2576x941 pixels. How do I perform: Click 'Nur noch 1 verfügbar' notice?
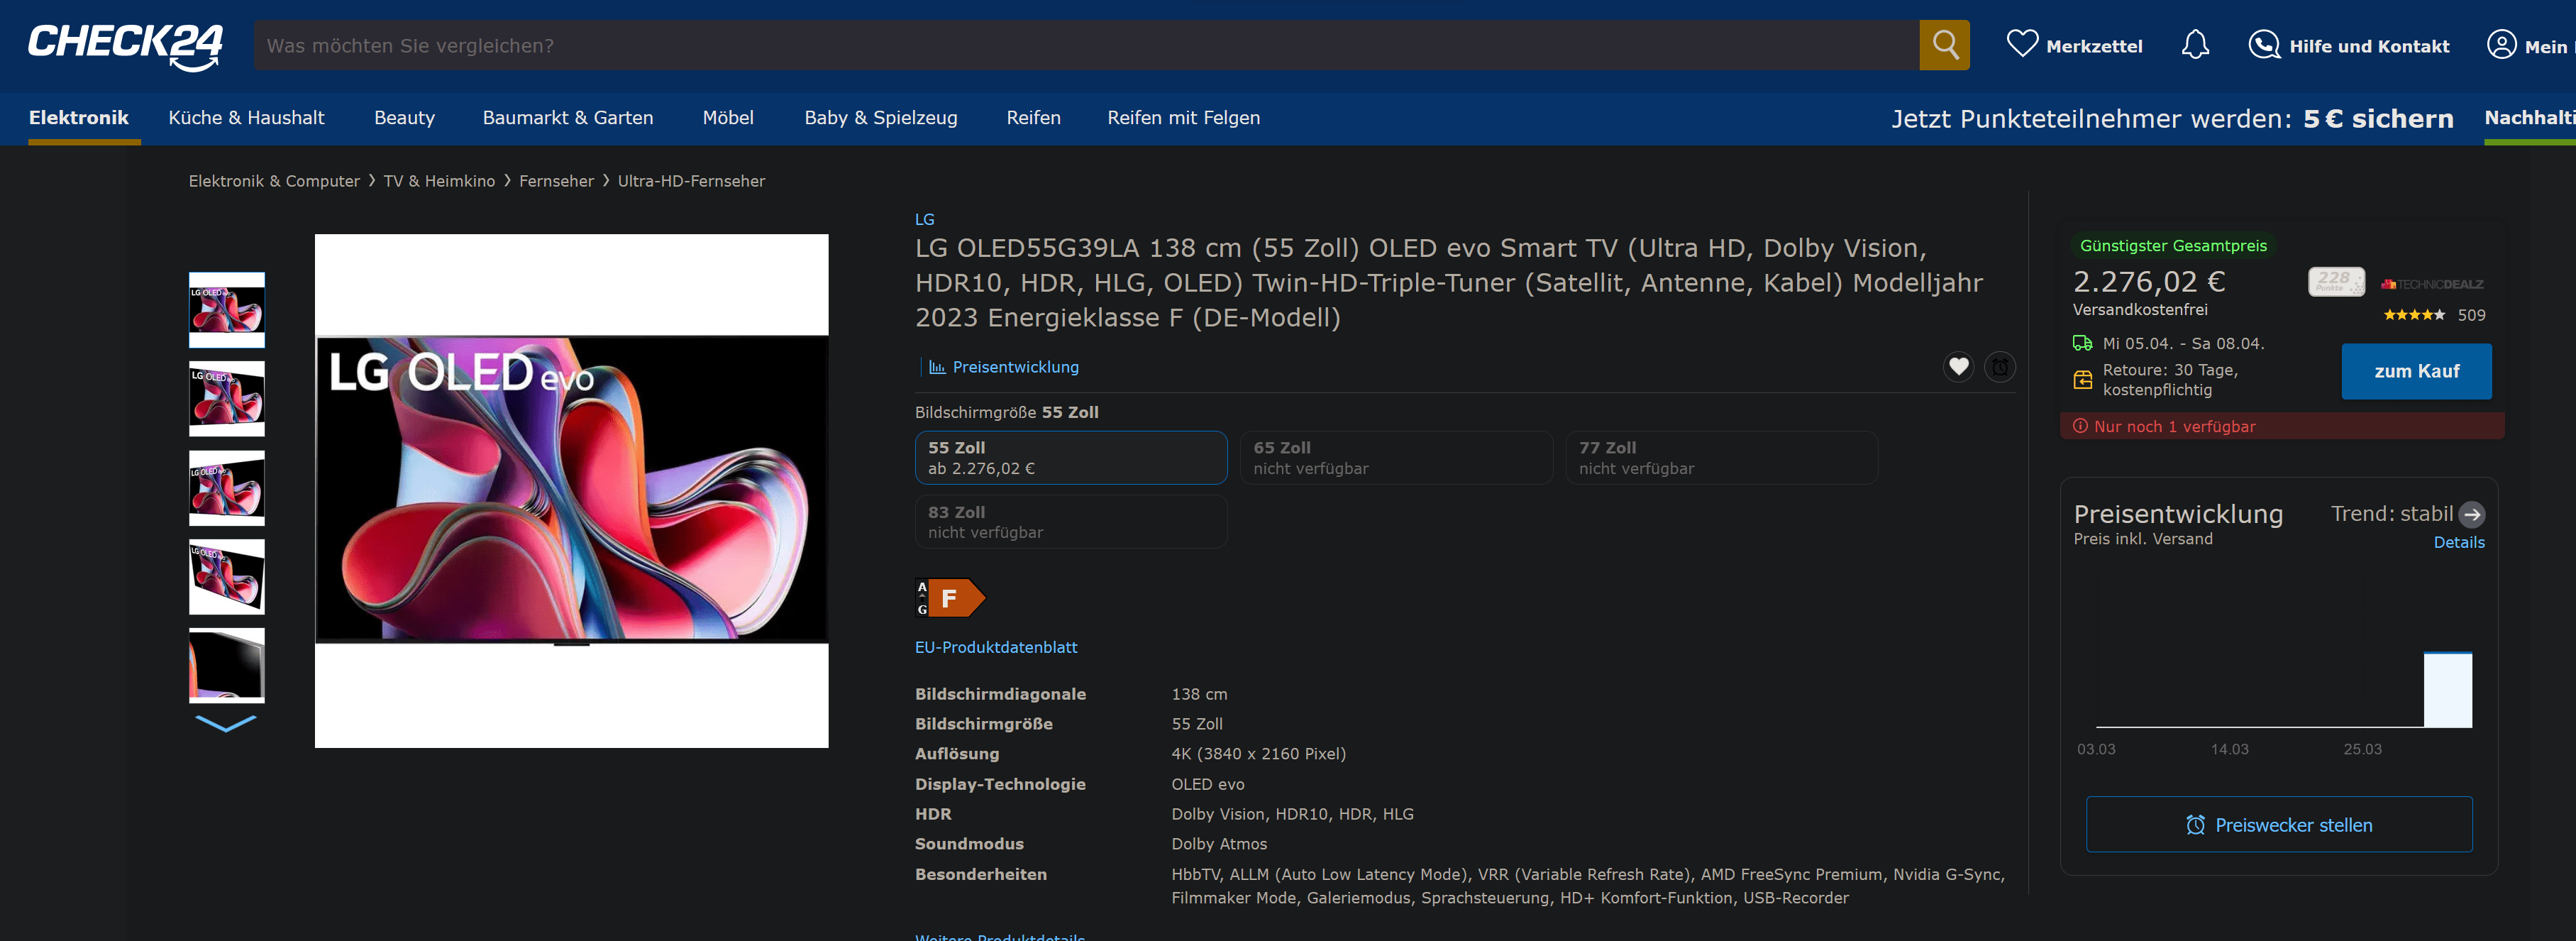click(2281, 426)
